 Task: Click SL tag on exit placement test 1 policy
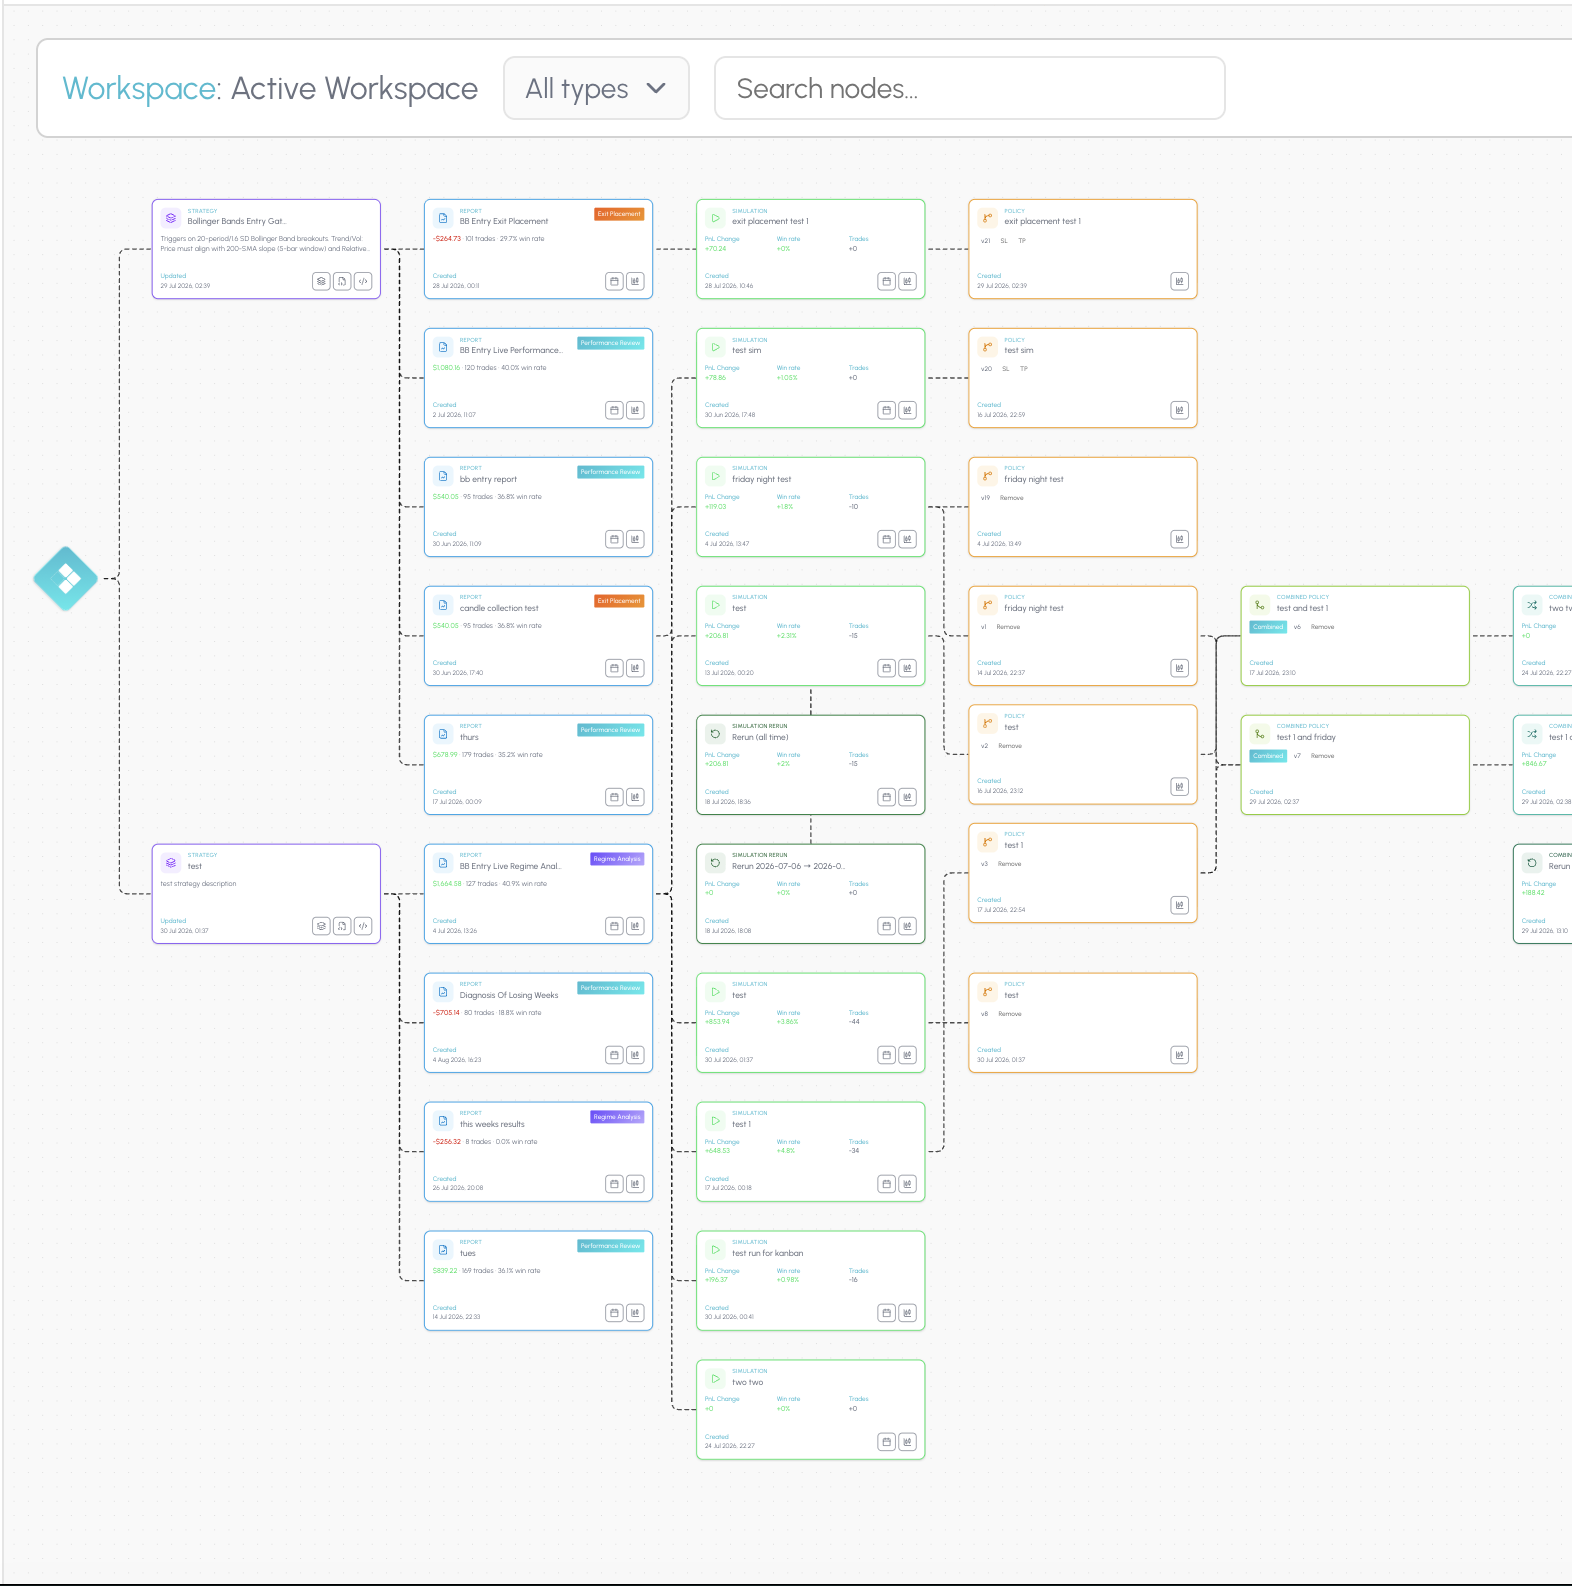pos(1004,241)
